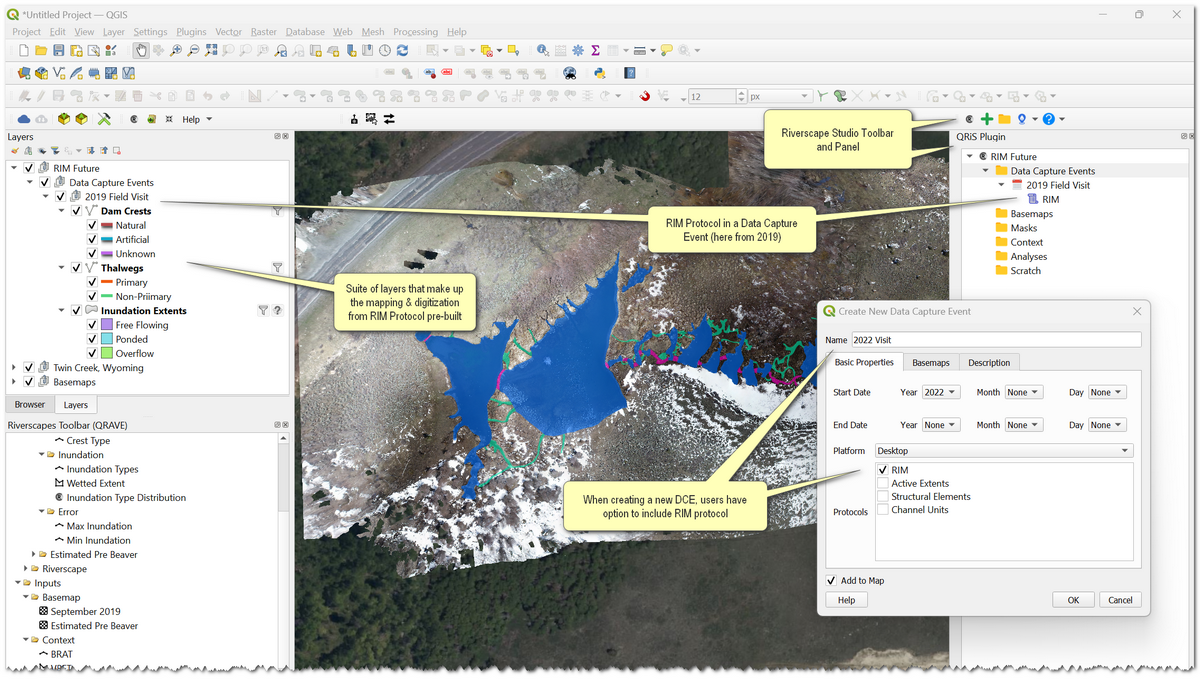This screenshot has height=680, width=1200.
Task: Click the blue help question mark icon
Action: tap(1048, 119)
